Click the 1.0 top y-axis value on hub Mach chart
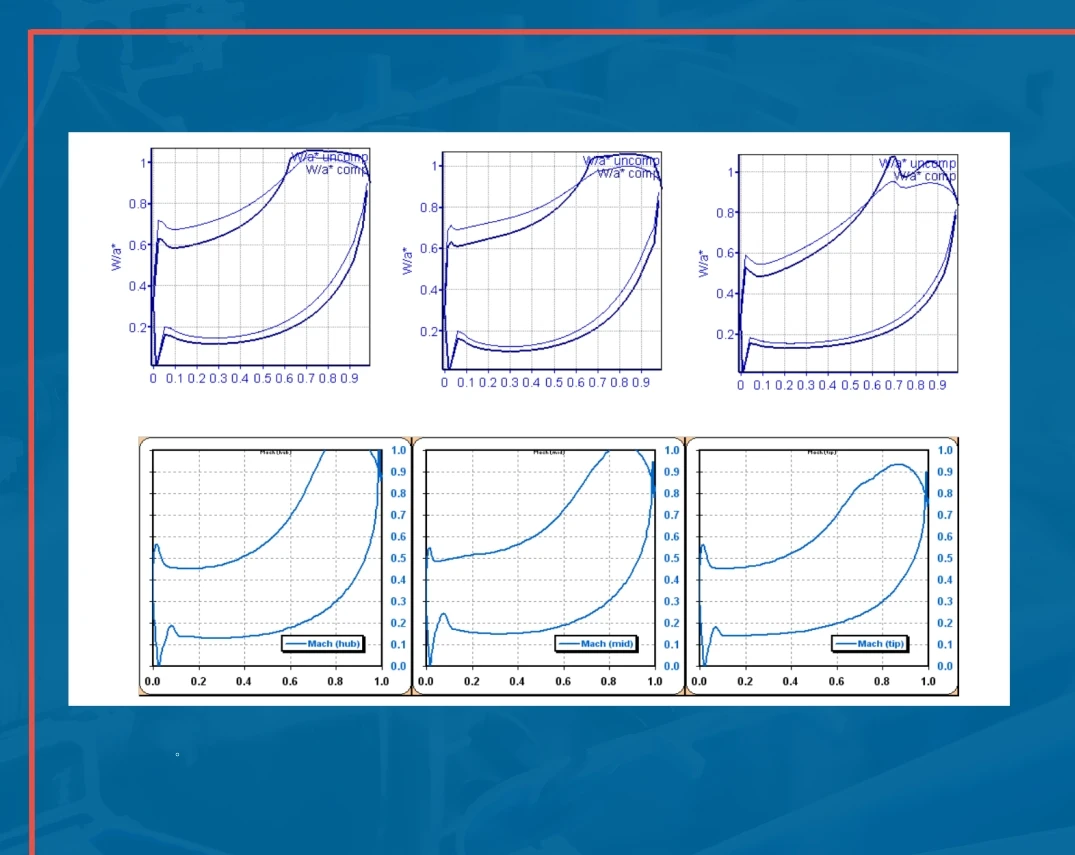 tap(397, 451)
